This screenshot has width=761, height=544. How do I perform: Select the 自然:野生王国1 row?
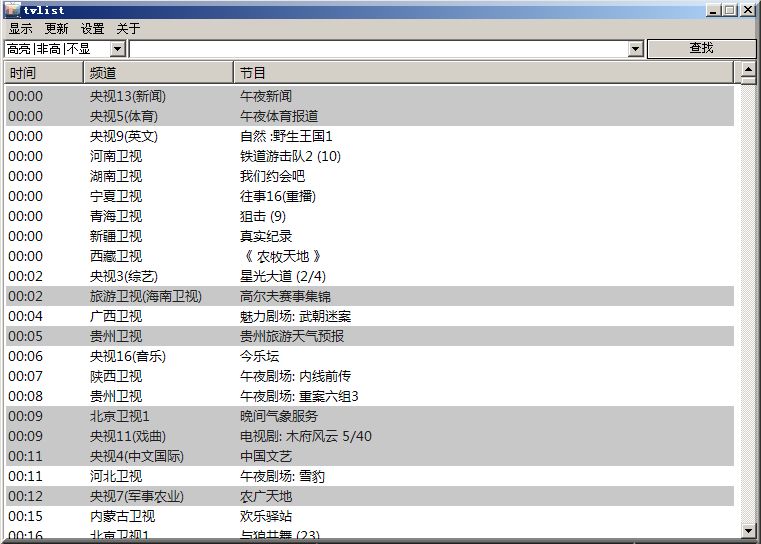pyautogui.click(x=369, y=136)
